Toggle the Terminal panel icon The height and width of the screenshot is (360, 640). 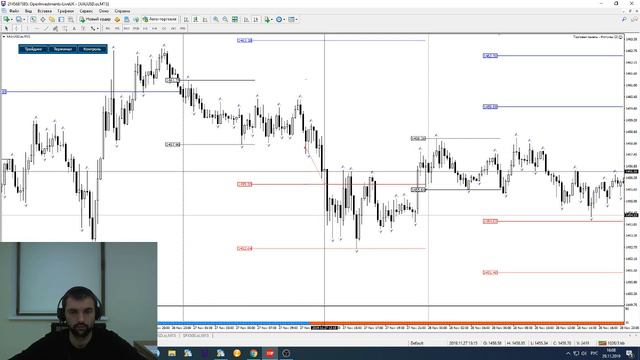click(x=61, y=19)
